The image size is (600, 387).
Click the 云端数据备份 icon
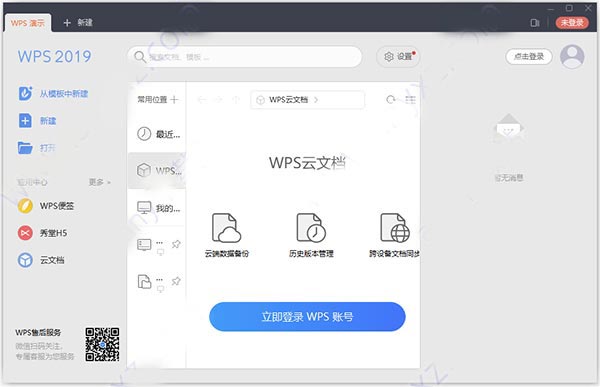tap(227, 228)
